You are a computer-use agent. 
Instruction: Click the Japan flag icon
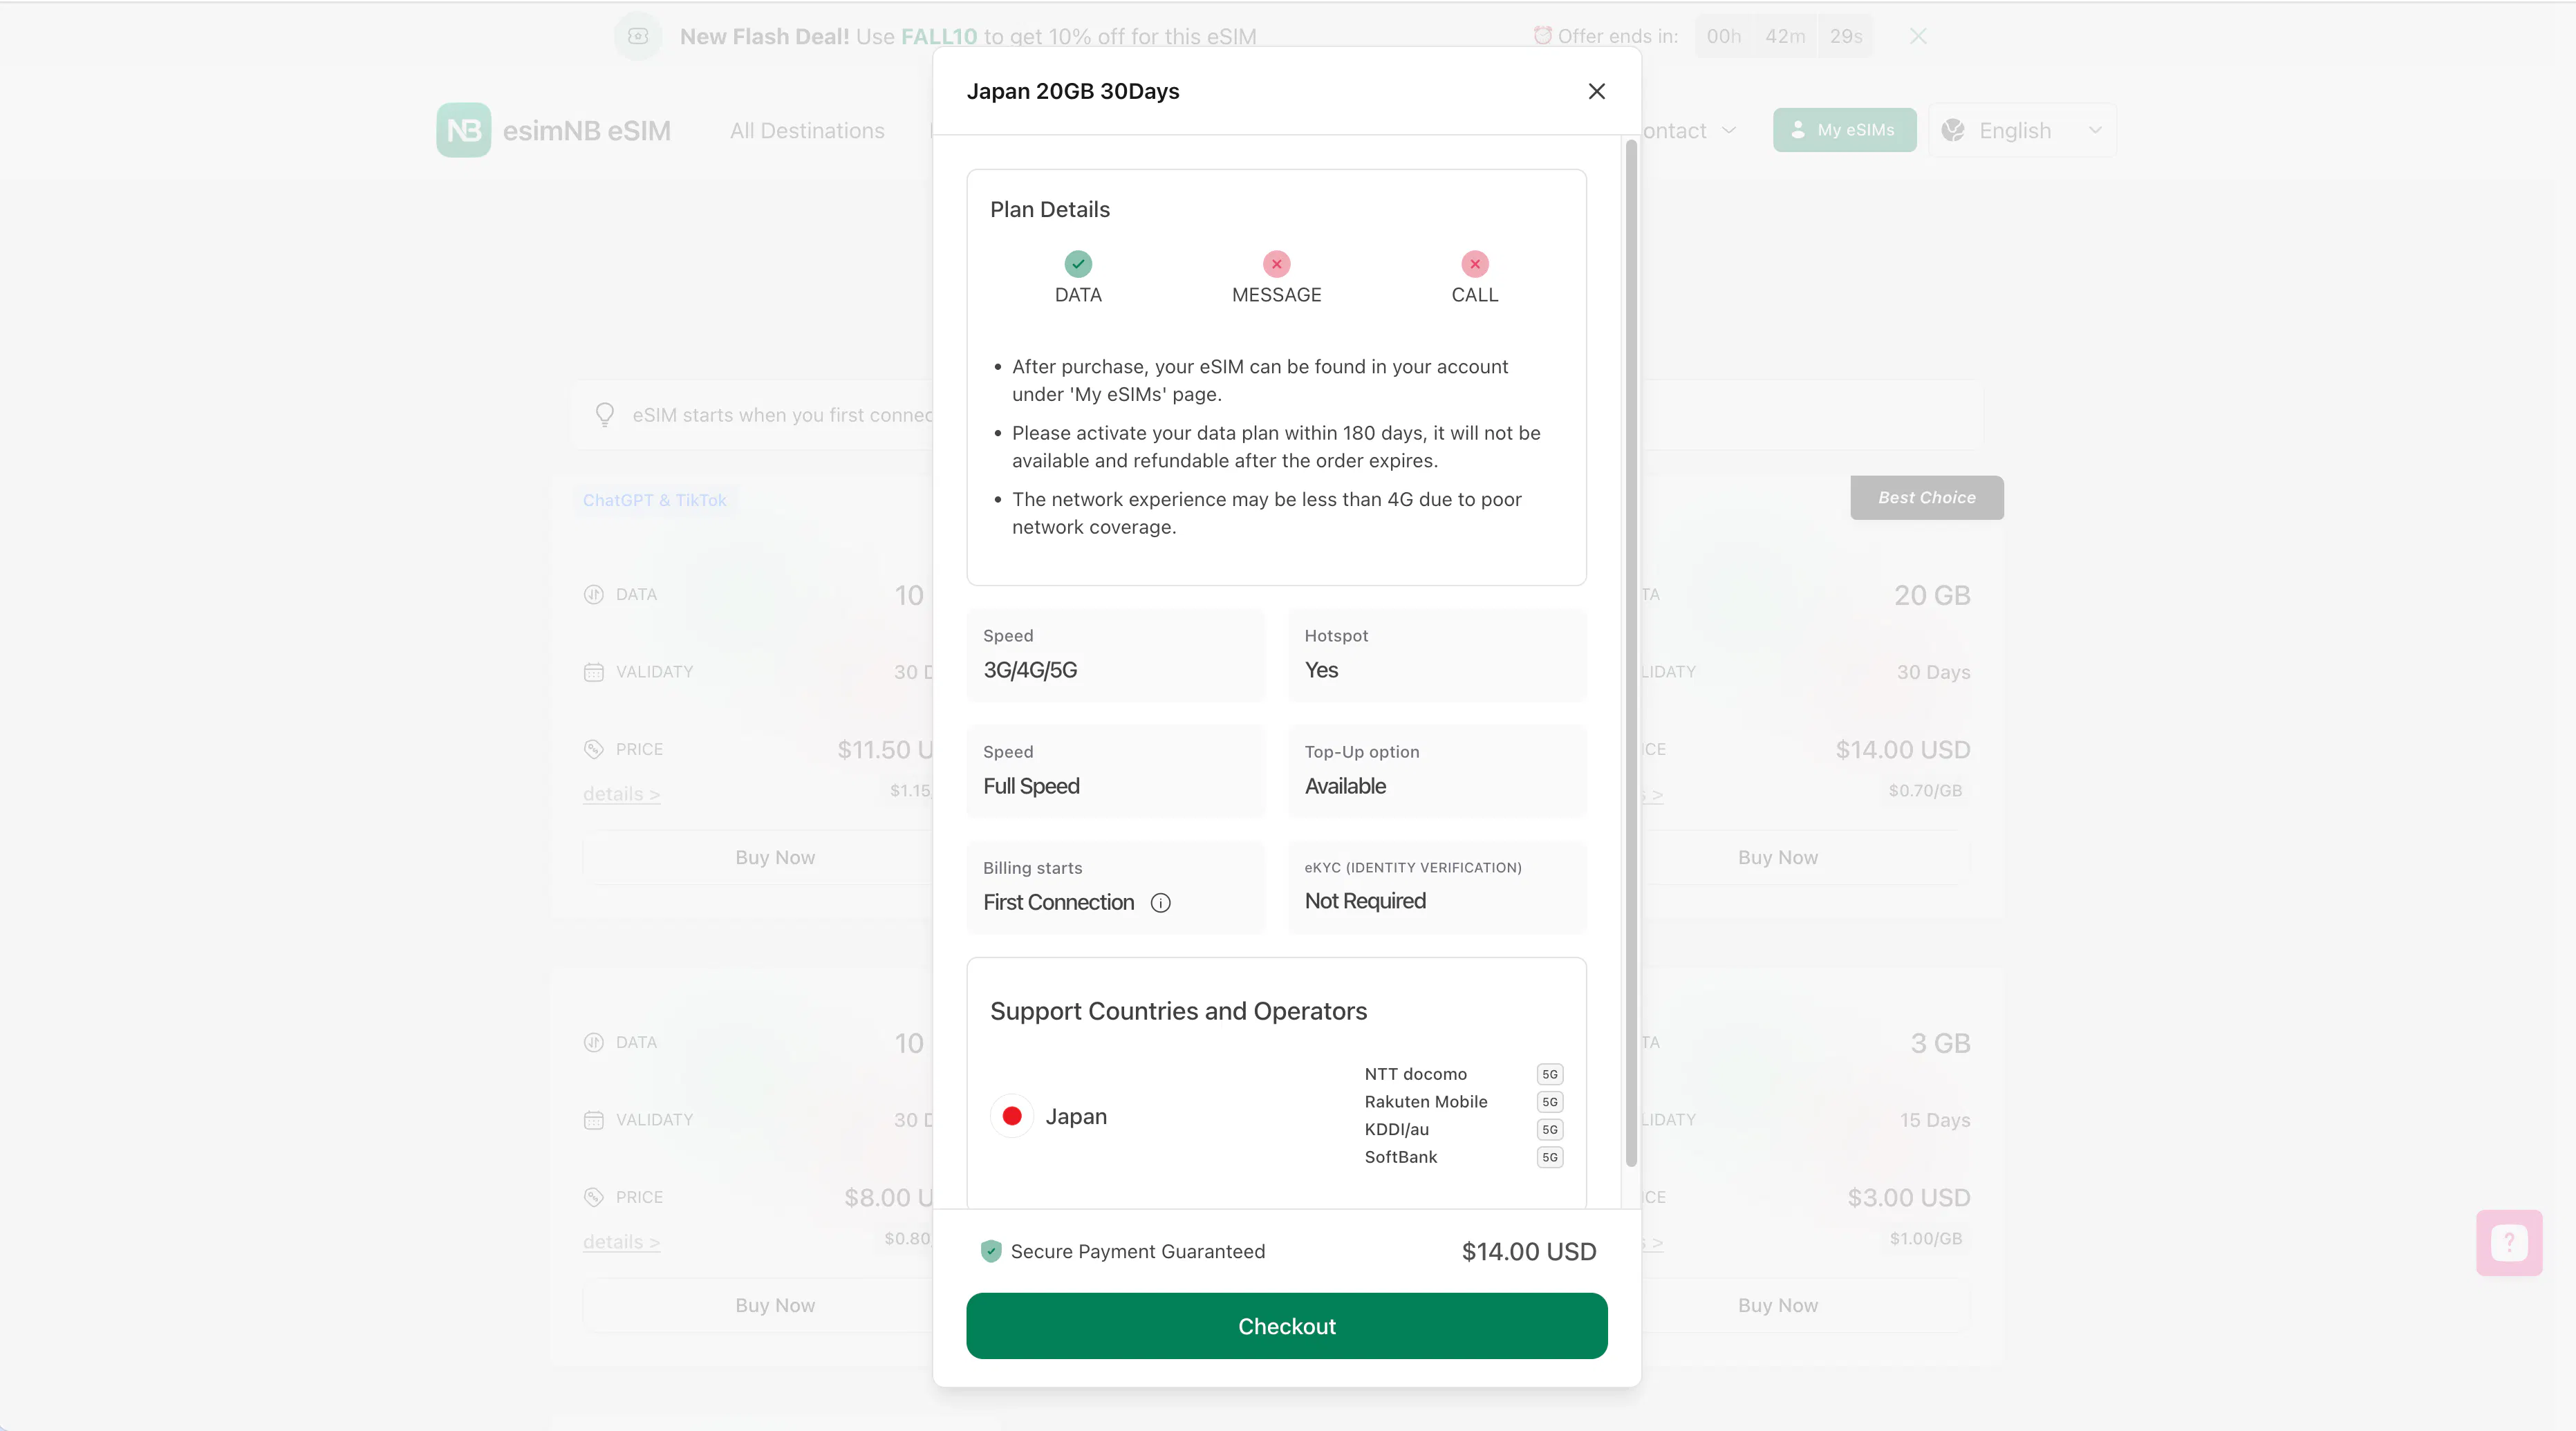[x=1011, y=1115]
